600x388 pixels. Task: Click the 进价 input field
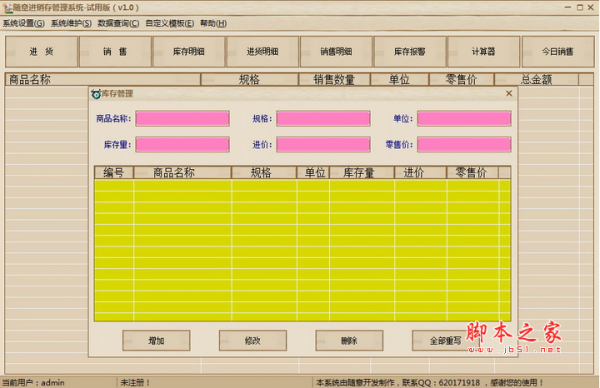tap(323, 145)
